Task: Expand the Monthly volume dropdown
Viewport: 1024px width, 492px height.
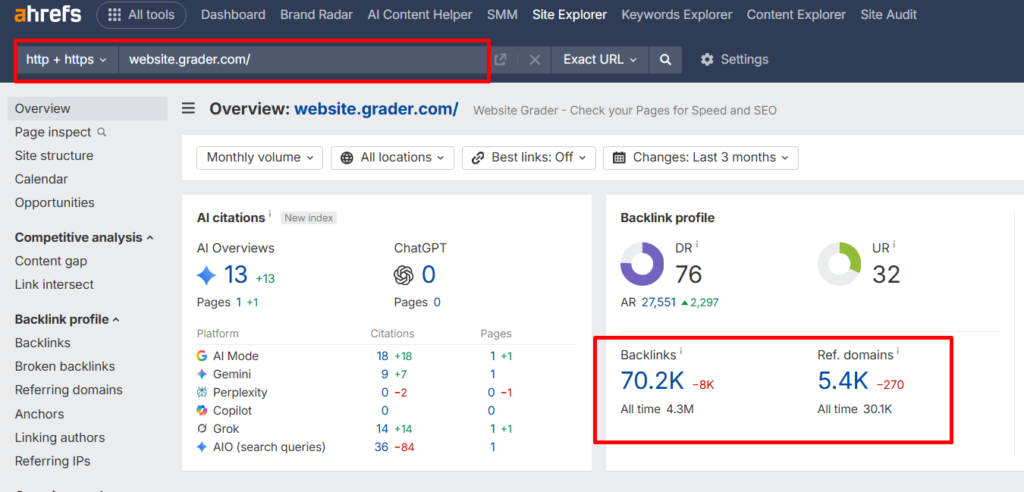Action: click(x=260, y=157)
